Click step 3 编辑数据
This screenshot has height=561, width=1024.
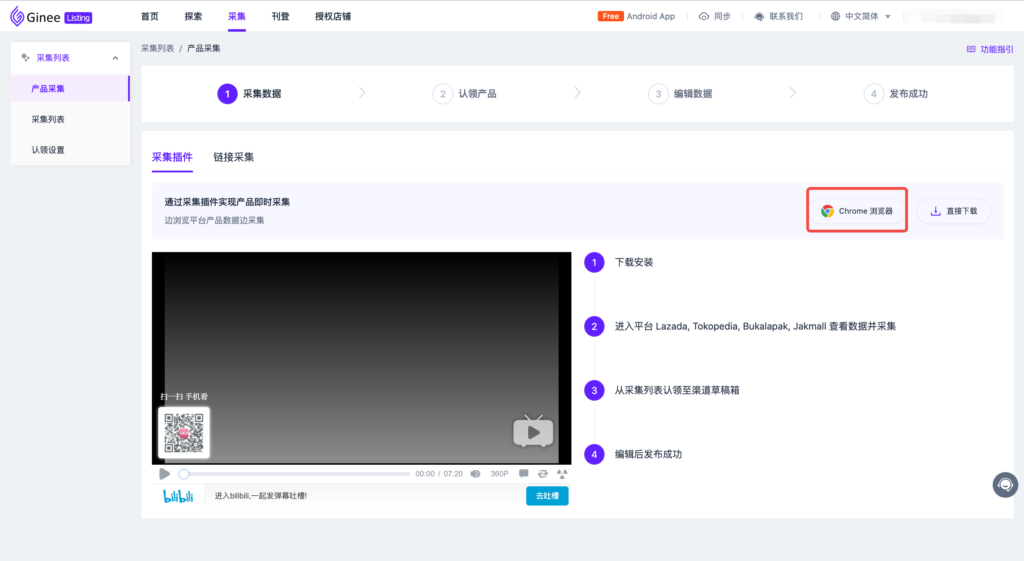(680, 94)
